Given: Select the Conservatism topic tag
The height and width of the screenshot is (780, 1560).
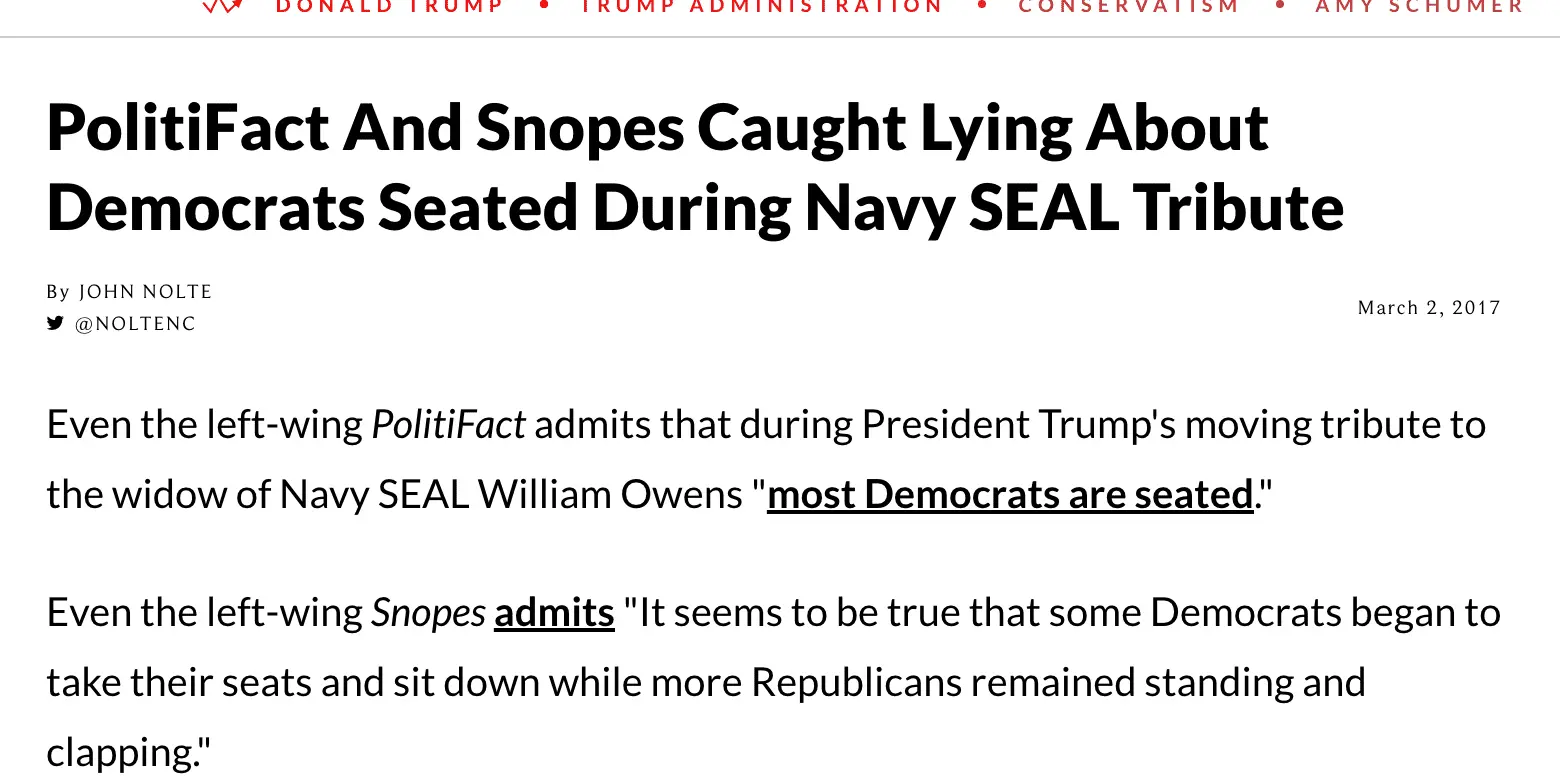Looking at the screenshot, I should (1129, 7).
